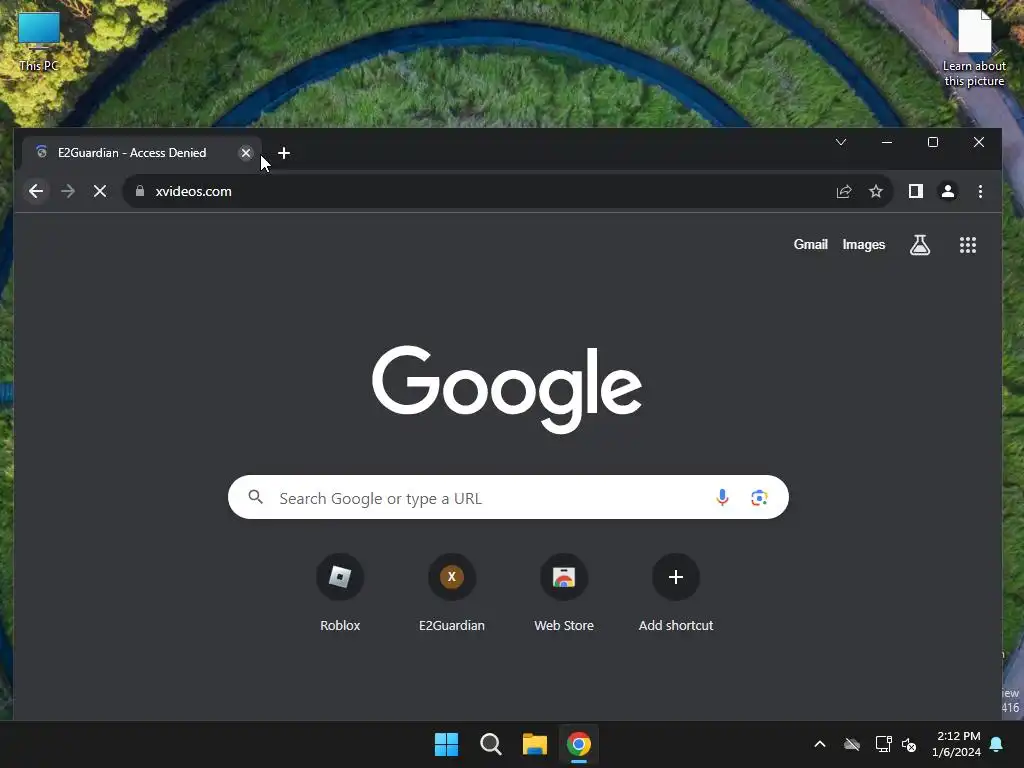Open the notifications bell
Viewport: 1024px width, 768px height.
(996, 744)
